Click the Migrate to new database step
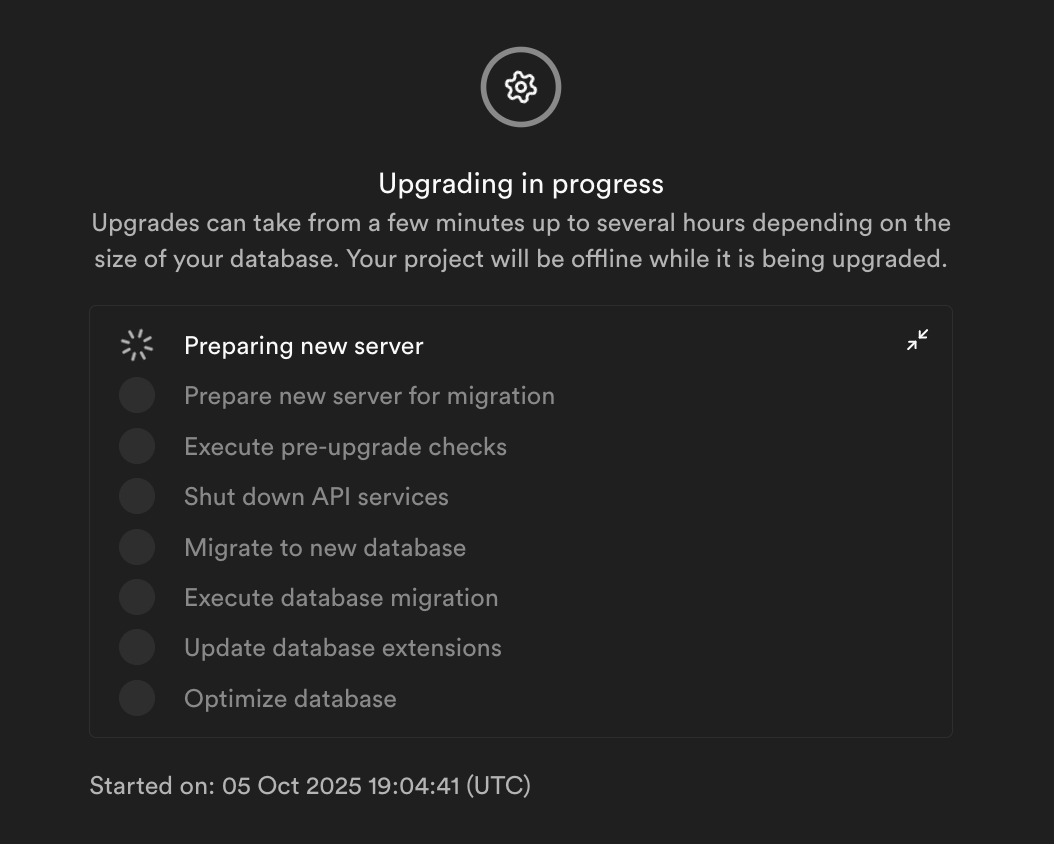The width and height of the screenshot is (1054, 844). point(325,547)
